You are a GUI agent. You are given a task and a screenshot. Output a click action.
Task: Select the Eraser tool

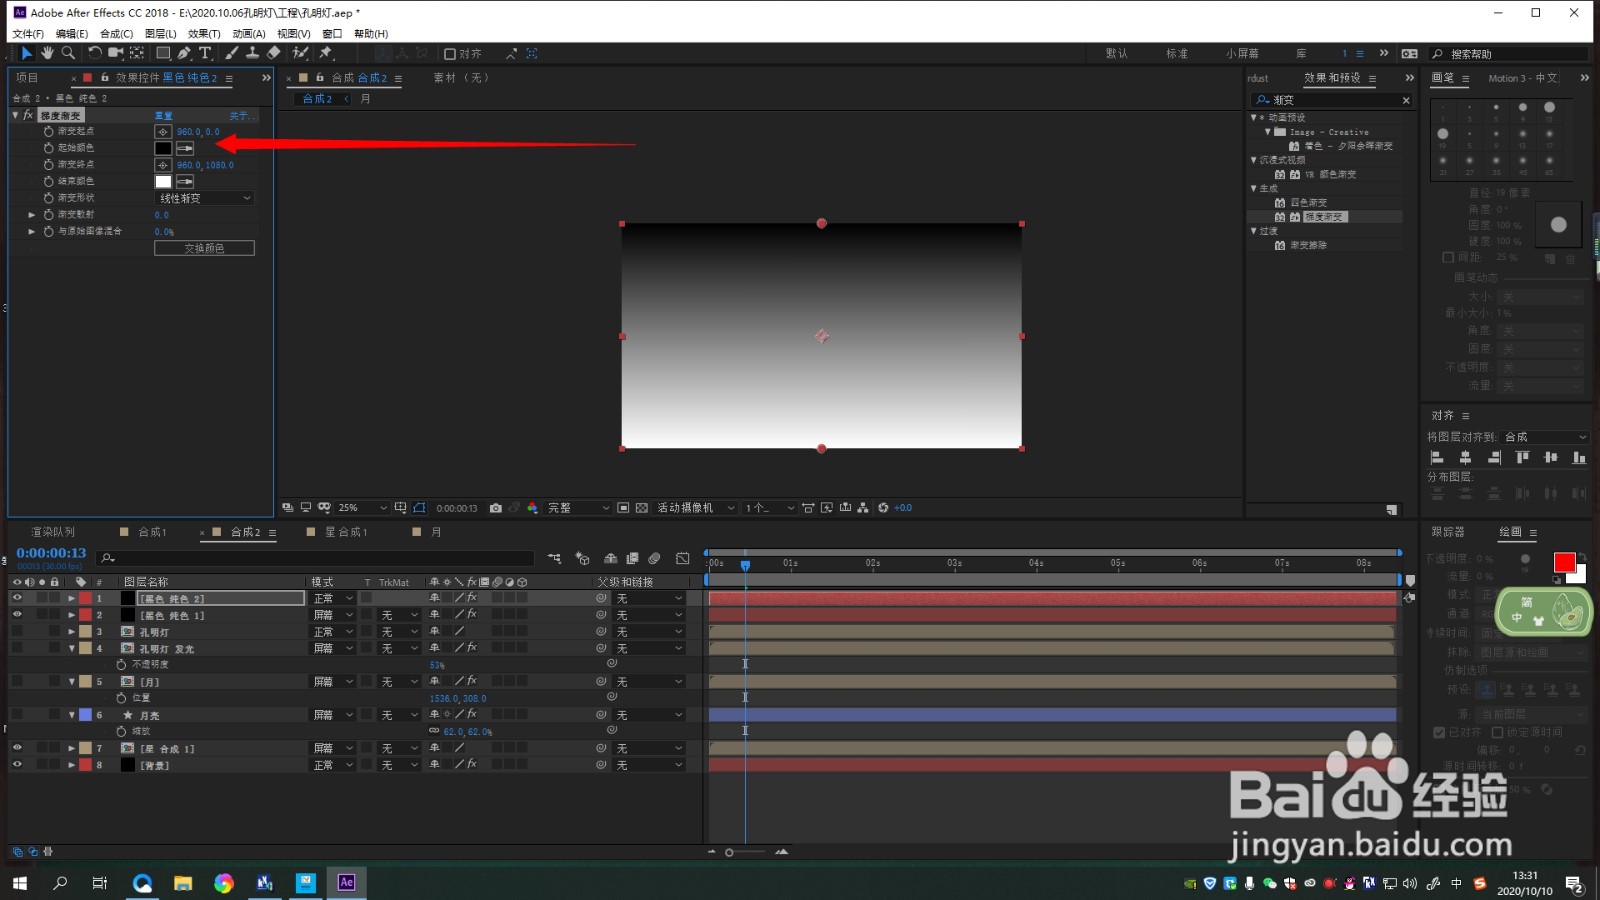pos(274,53)
